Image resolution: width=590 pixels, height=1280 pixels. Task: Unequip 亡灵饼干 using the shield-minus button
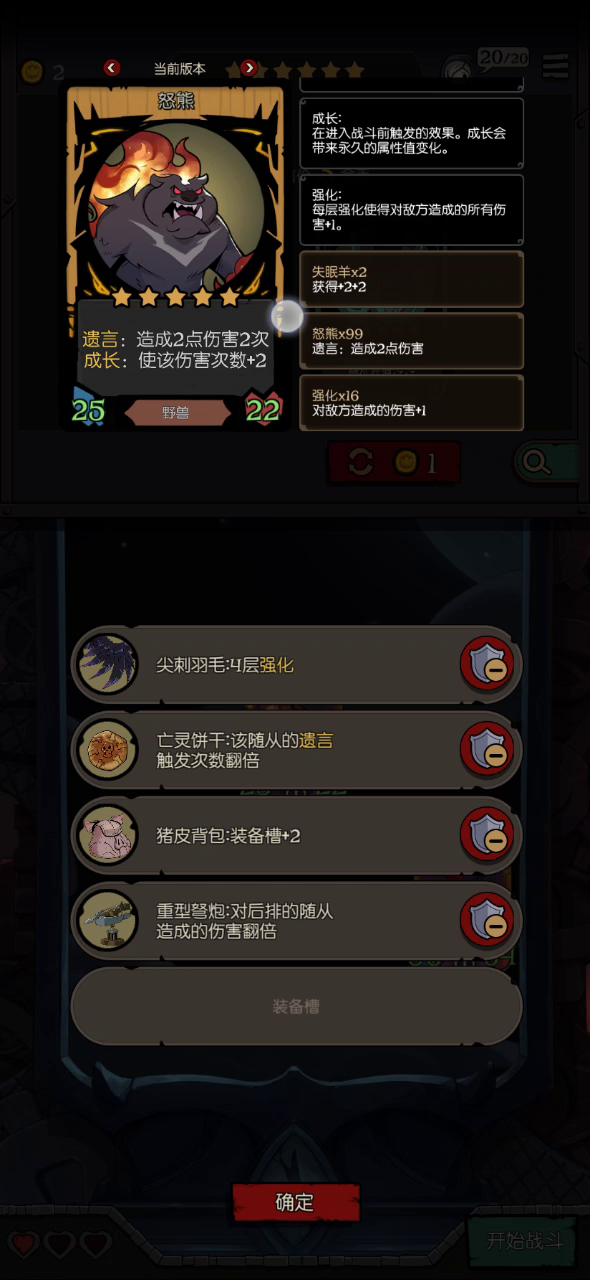point(487,749)
